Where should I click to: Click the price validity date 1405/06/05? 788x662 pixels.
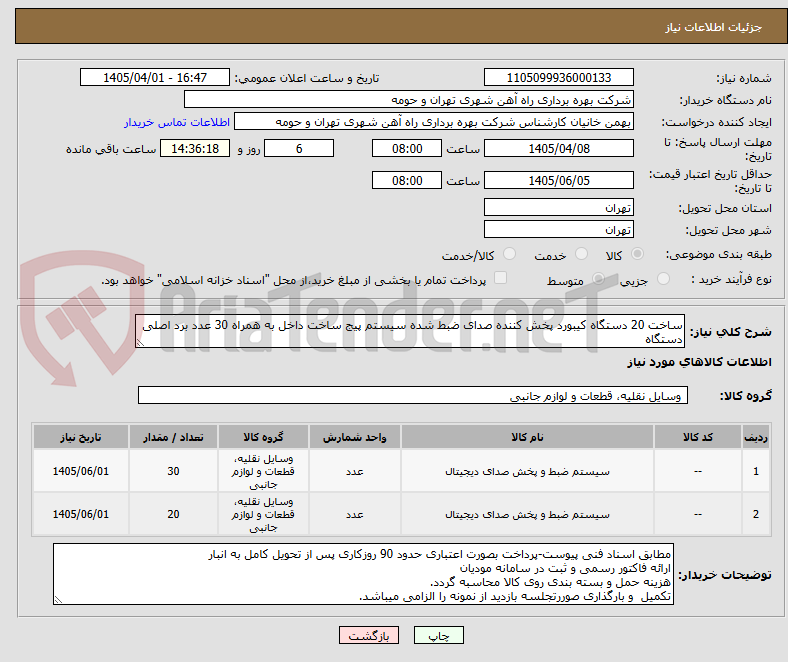click(559, 180)
